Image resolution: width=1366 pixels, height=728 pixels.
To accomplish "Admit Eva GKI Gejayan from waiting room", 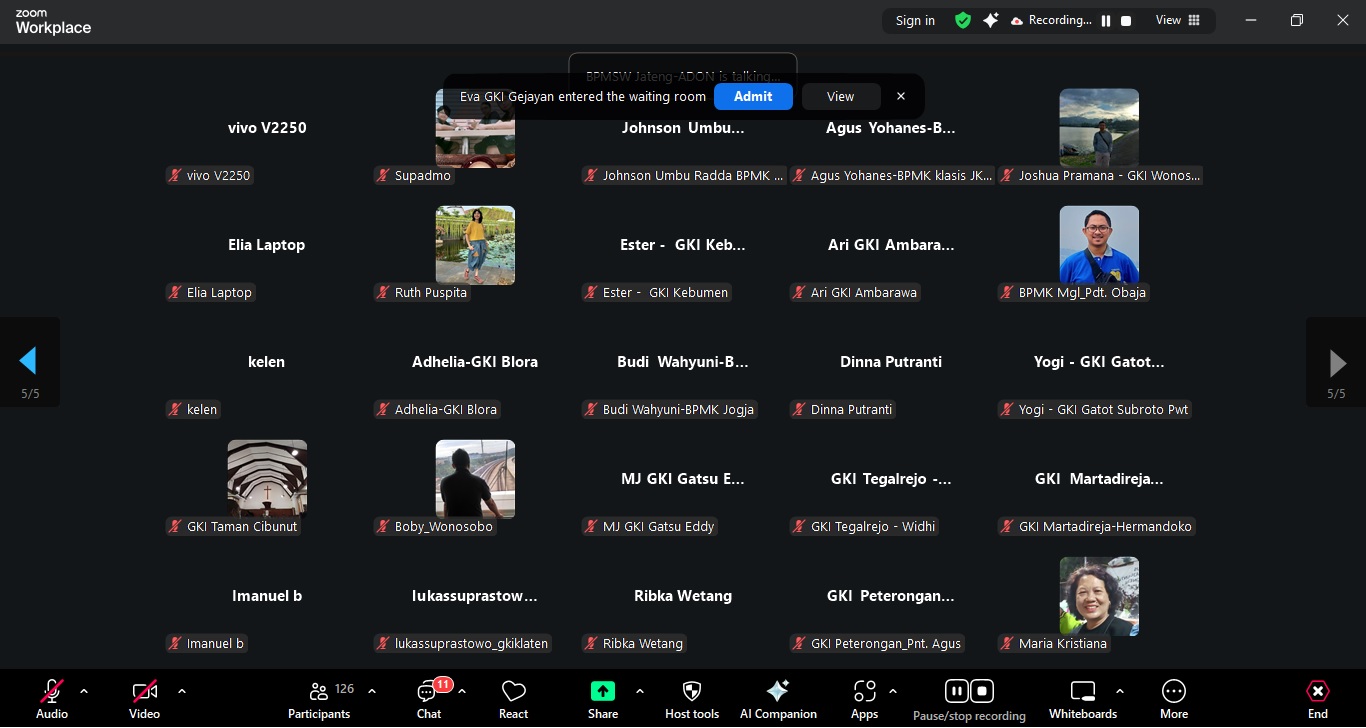I will (x=752, y=96).
